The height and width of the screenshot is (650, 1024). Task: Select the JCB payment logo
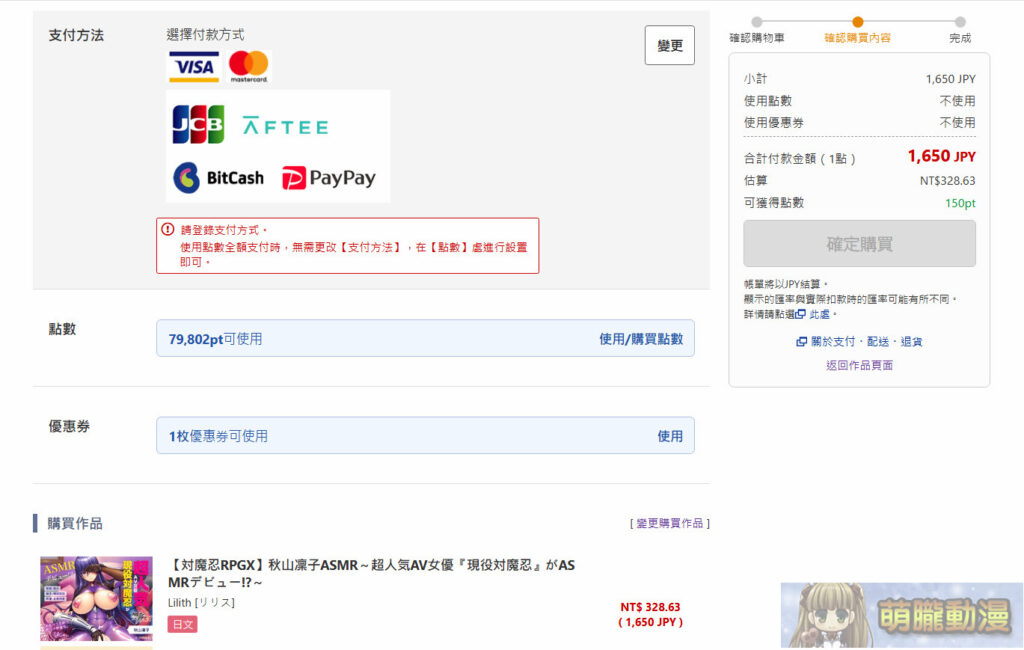click(x=199, y=124)
